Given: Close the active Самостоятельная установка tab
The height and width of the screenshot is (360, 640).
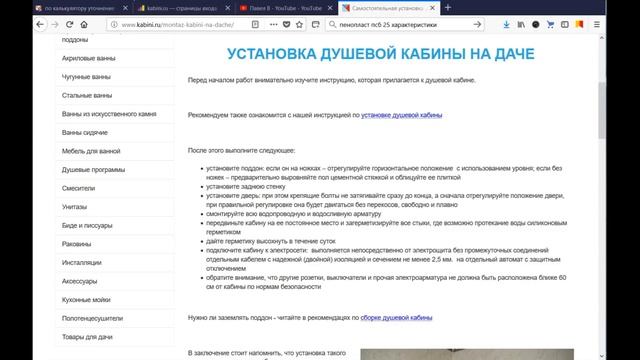Looking at the screenshot, I should [432, 8].
